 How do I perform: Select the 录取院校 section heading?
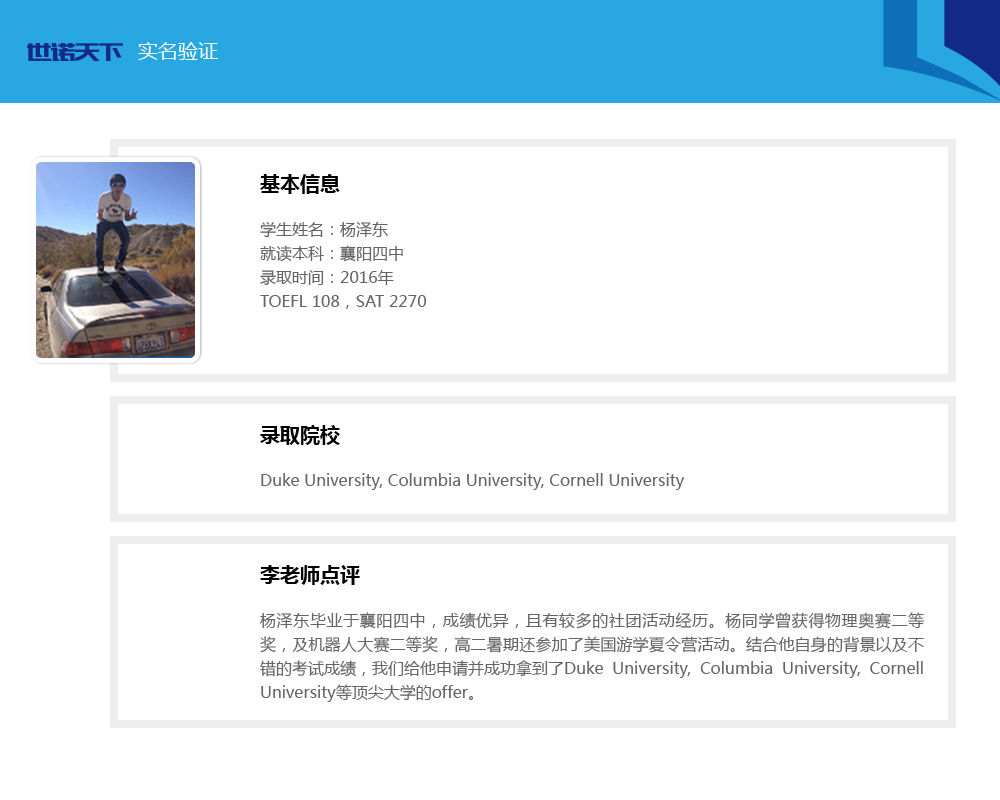[x=300, y=436]
